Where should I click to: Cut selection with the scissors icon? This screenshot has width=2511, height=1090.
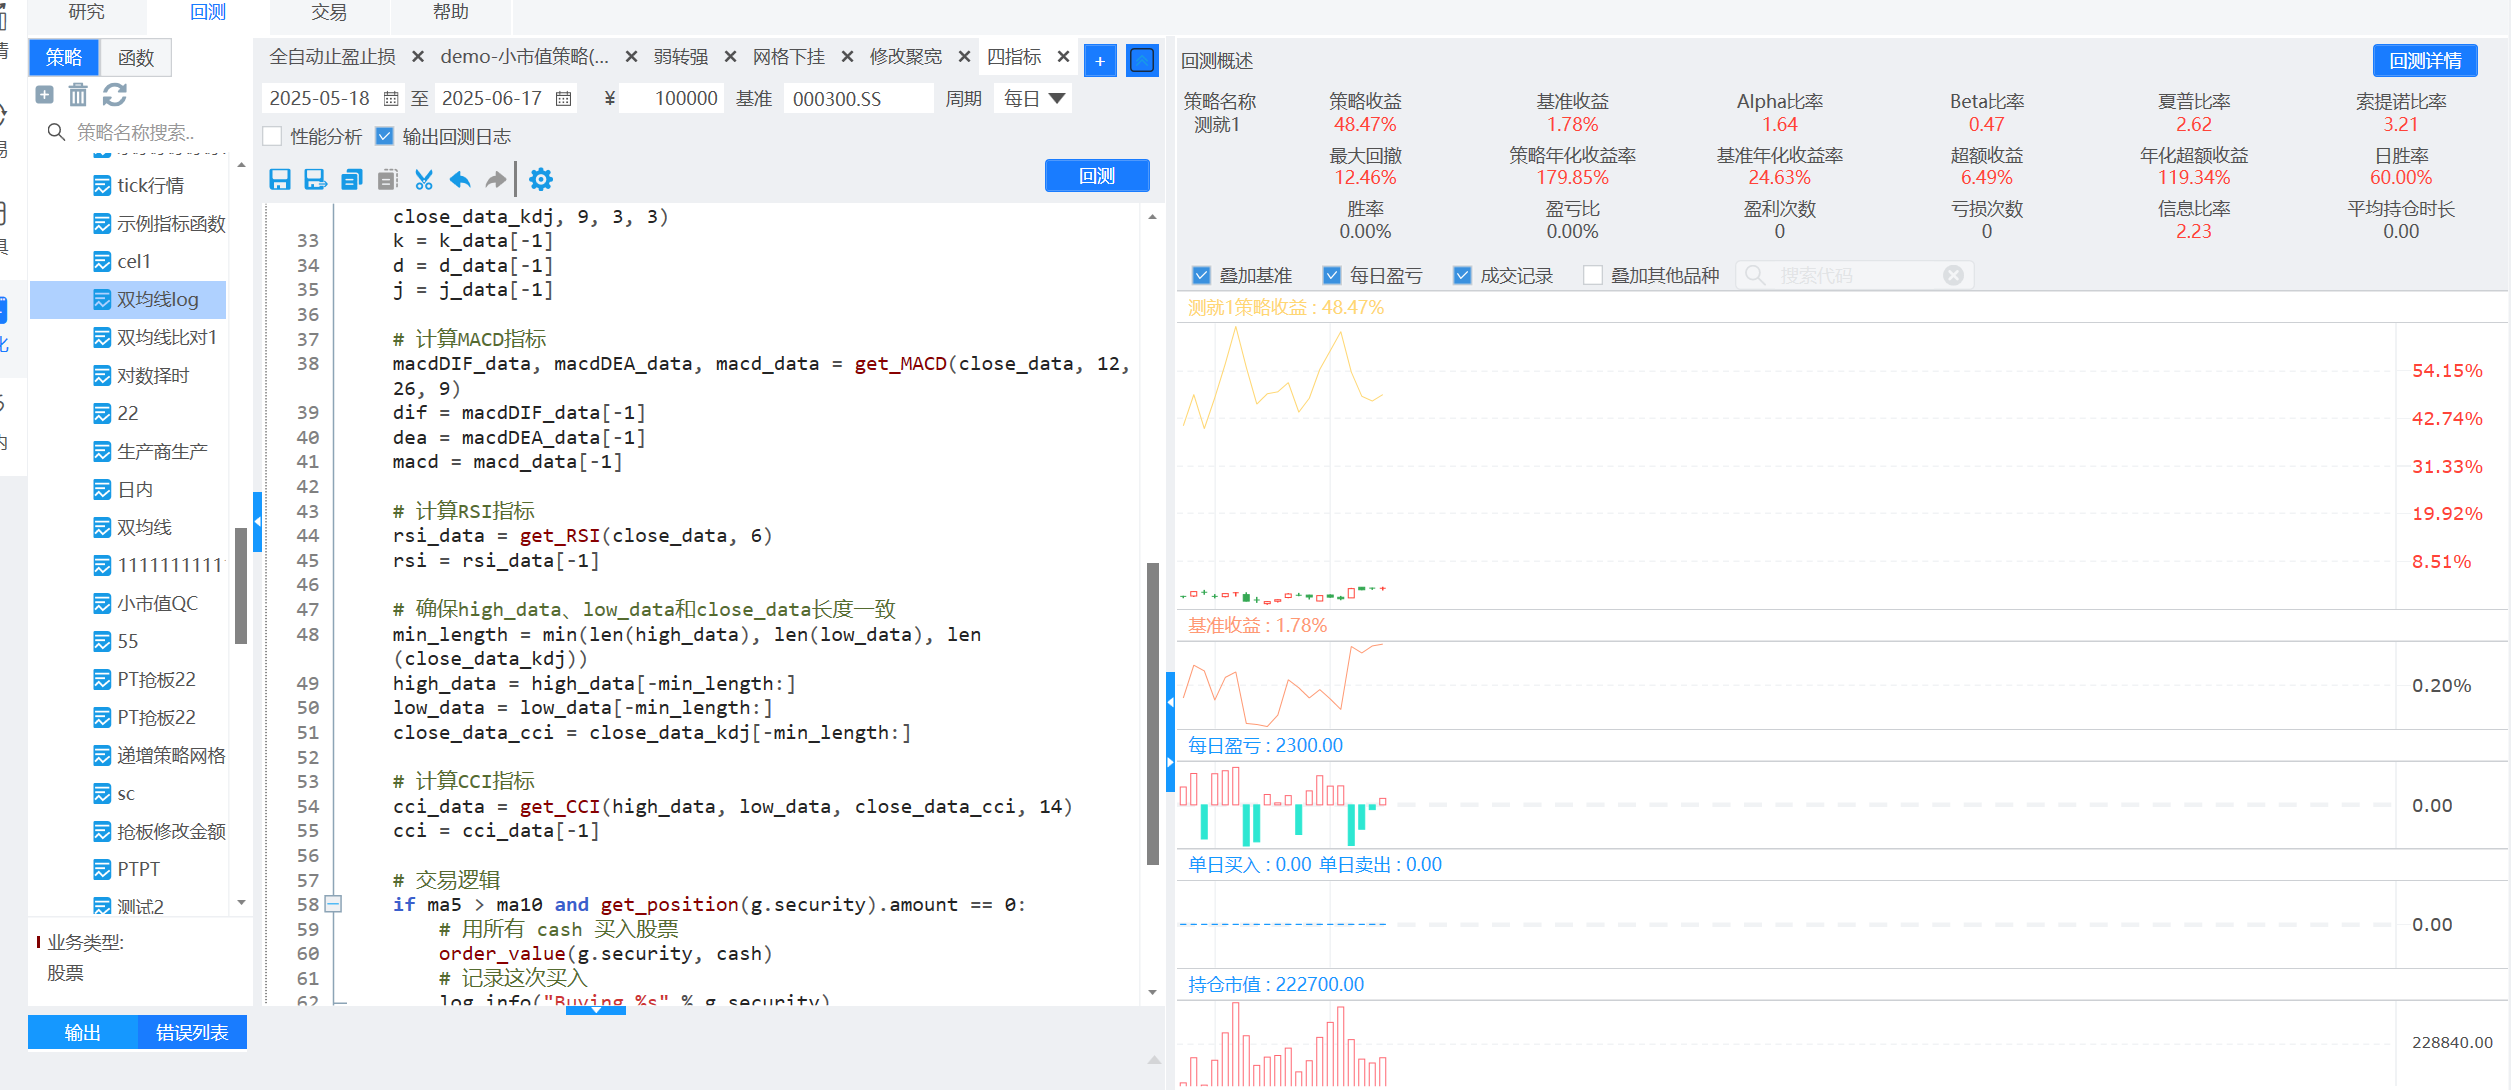[x=424, y=179]
